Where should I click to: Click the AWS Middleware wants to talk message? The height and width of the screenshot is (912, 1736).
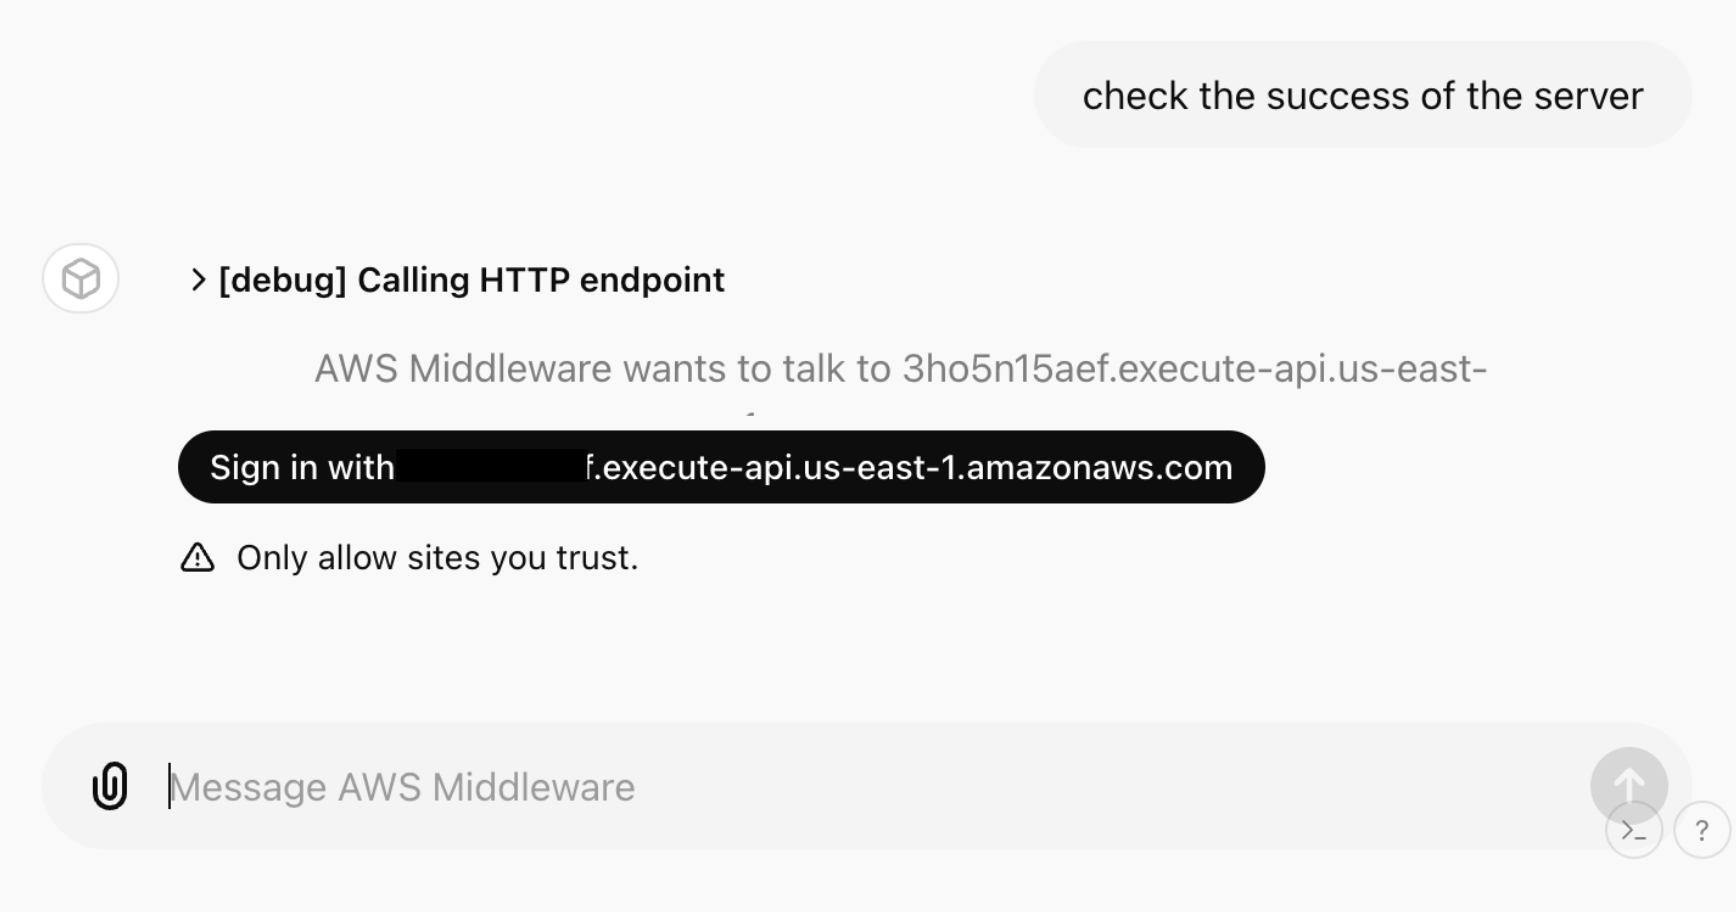[x=900, y=368]
